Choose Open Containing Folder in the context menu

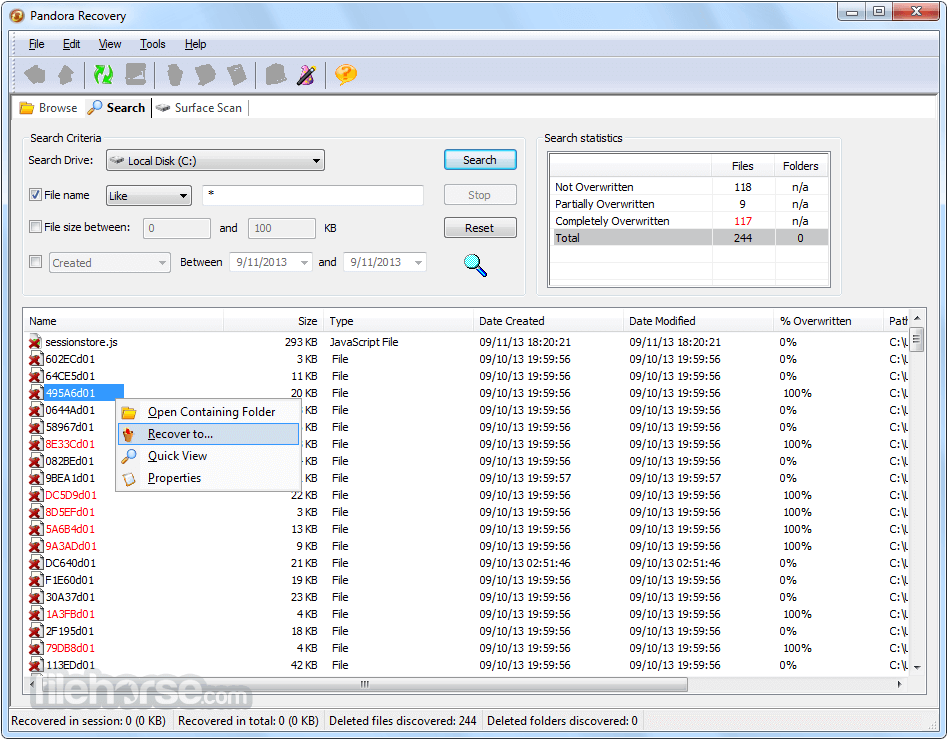(x=209, y=412)
